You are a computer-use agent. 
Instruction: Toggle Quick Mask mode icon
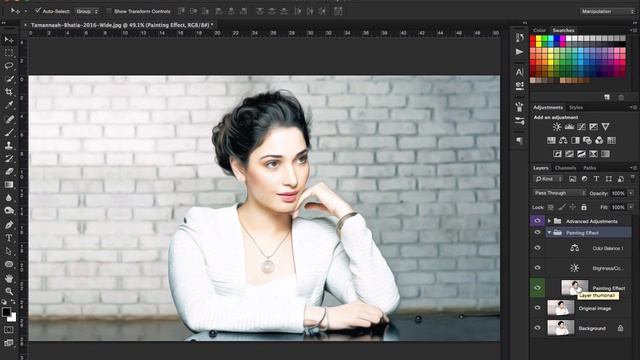point(9,329)
